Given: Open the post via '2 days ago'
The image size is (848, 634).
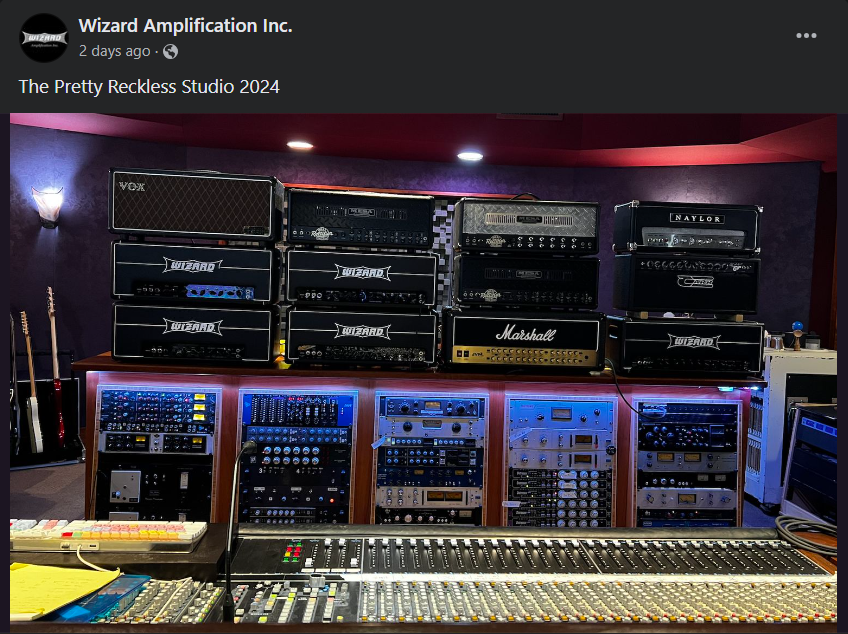Looking at the screenshot, I should pos(115,51).
